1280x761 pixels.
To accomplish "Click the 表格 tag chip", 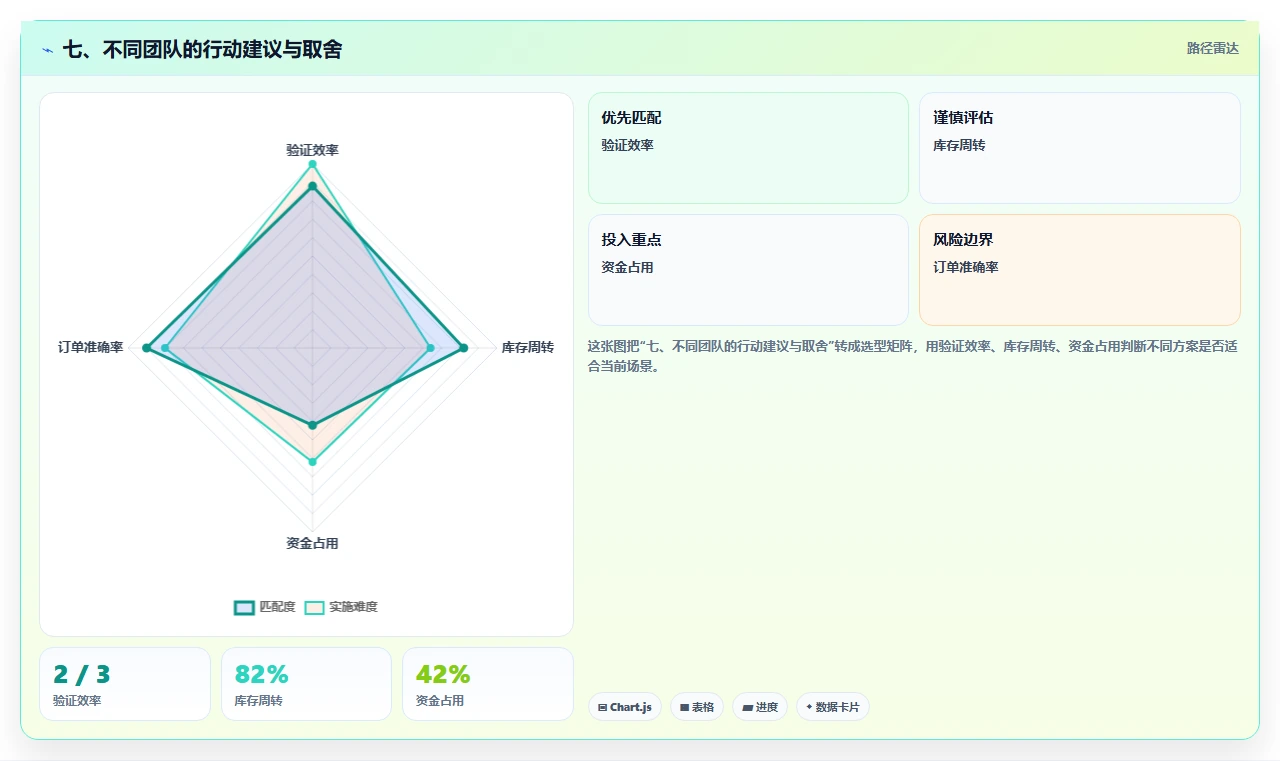I will (697, 707).
